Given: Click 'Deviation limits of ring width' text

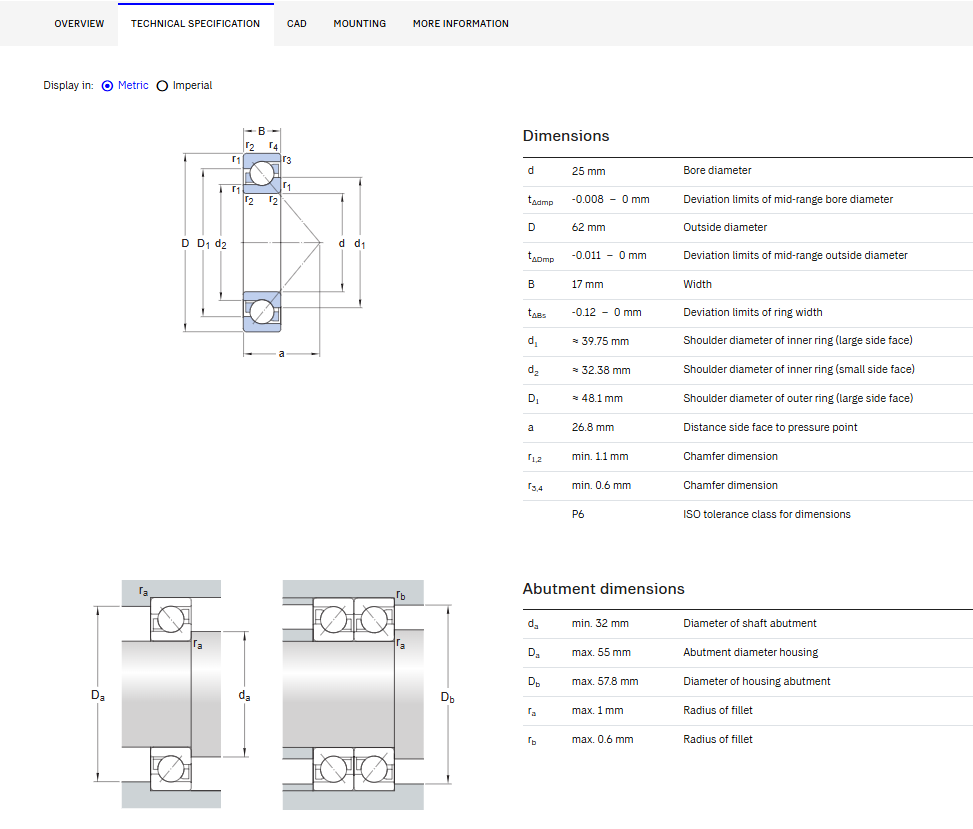Looking at the screenshot, I should [753, 313].
